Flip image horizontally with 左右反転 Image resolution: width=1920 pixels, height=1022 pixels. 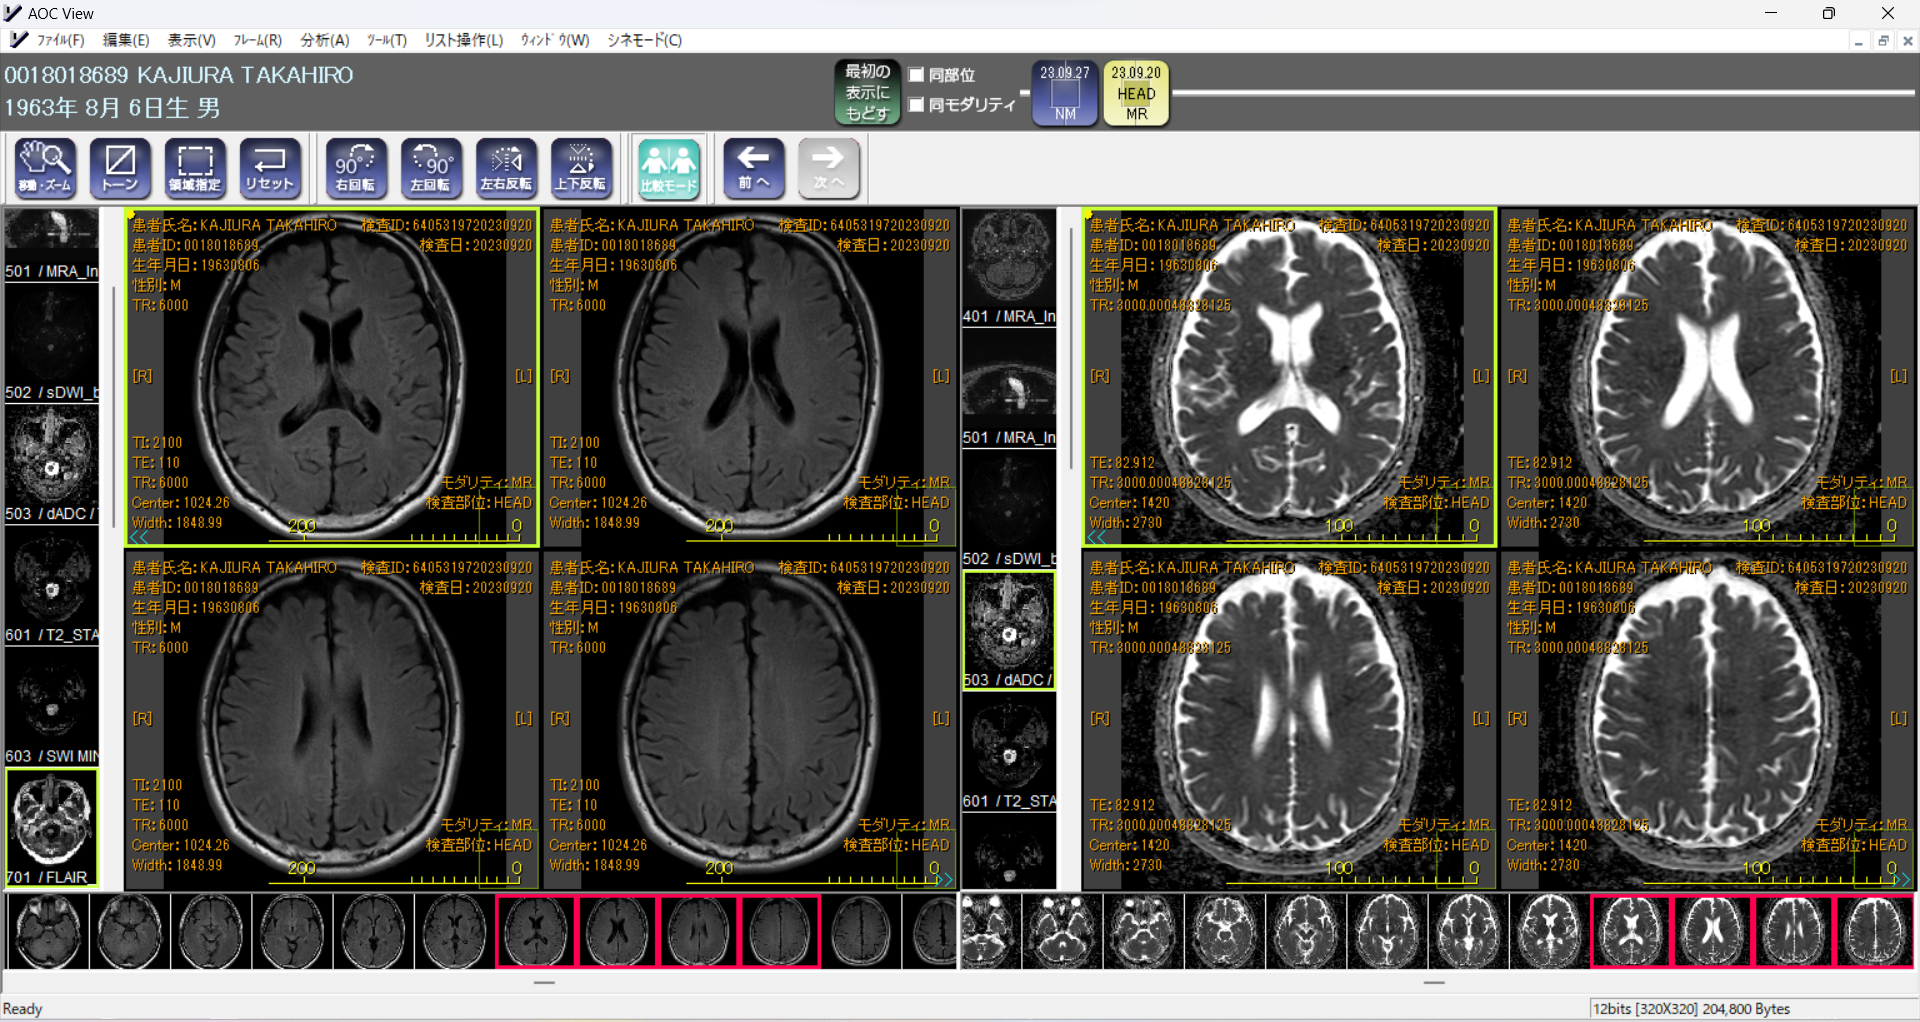pyautogui.click(x=506, y=167)
